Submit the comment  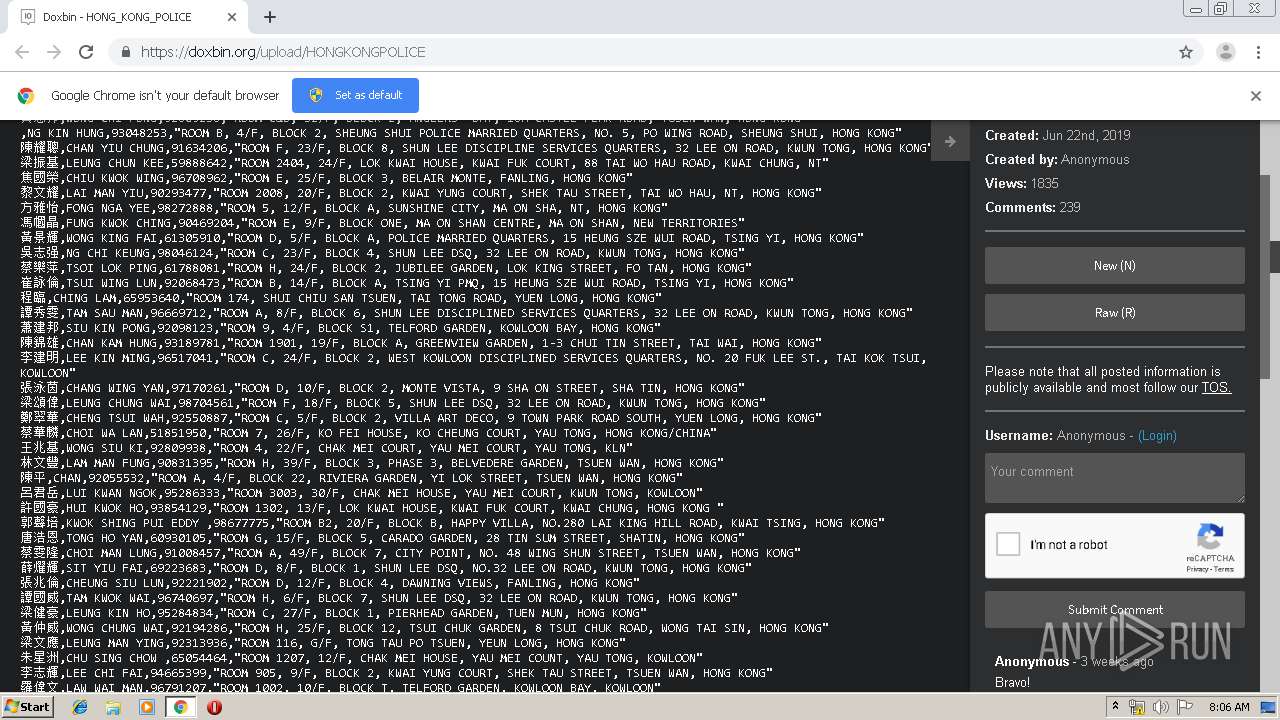pos(1114,610)
